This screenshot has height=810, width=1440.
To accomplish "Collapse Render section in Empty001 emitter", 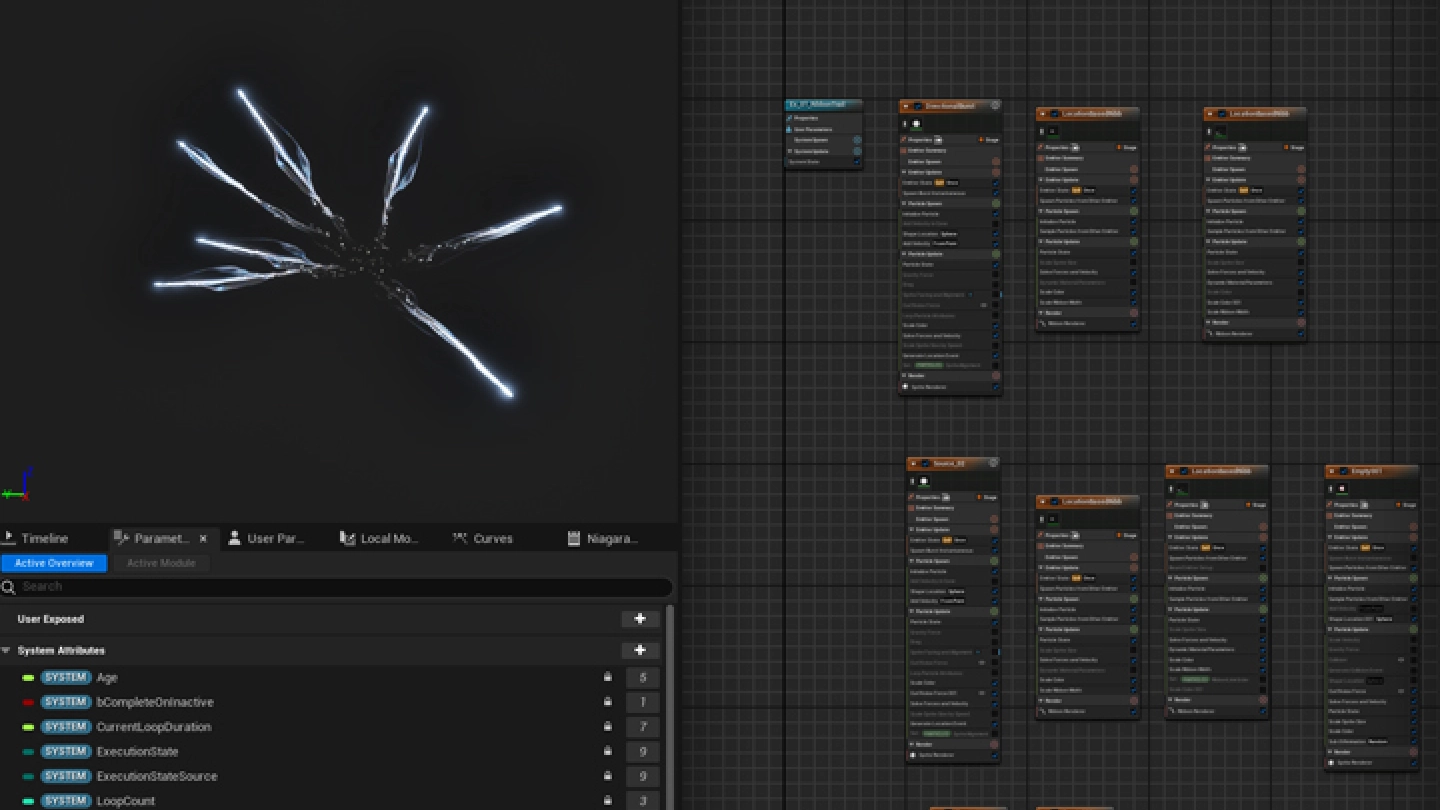I will 1331,752.
